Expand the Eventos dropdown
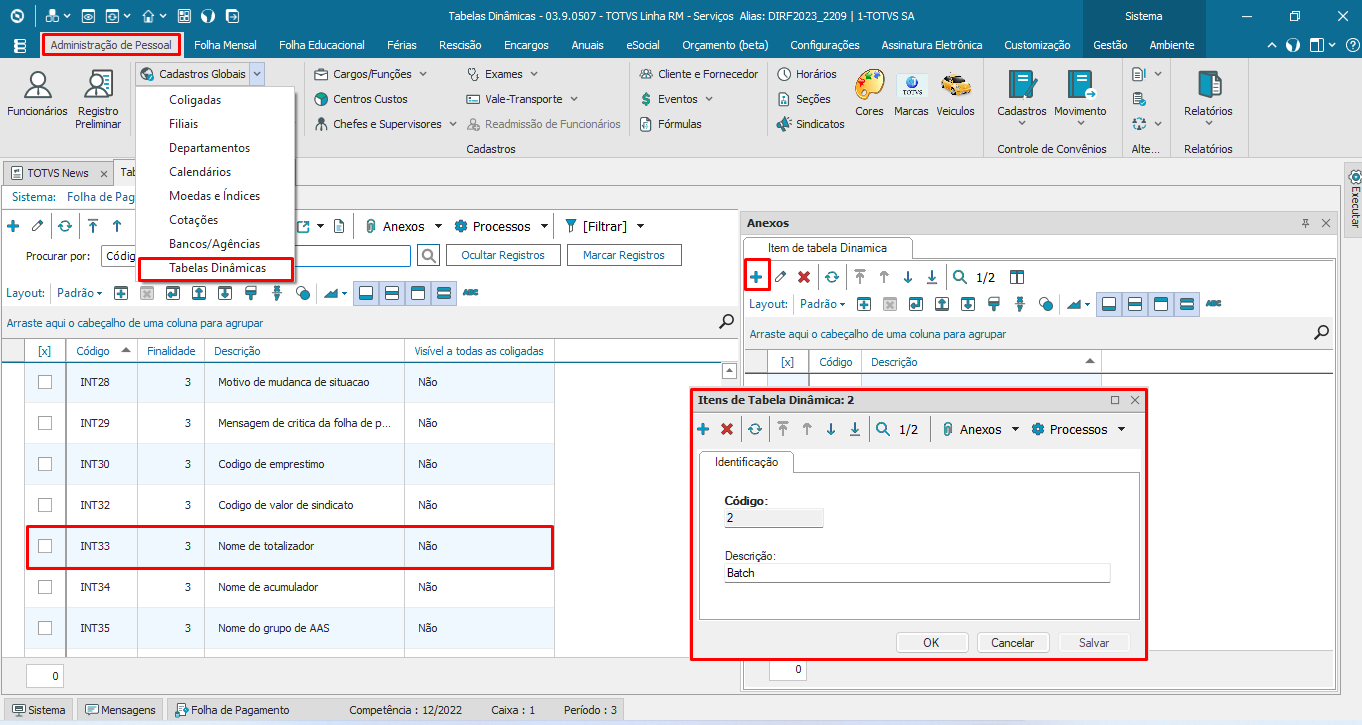1362x725 pixels. click(708, 99)
